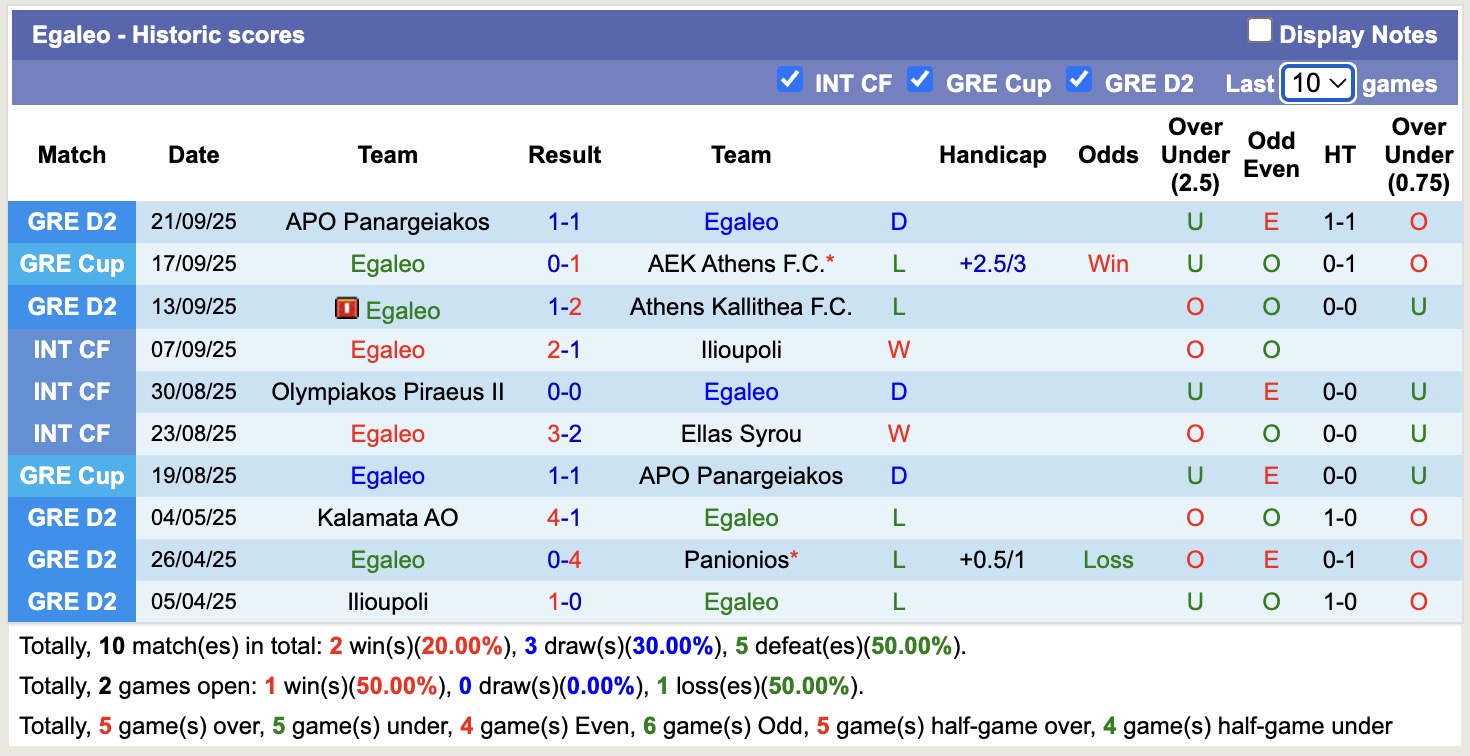This screenshot has width=1470, height=756.
Task: Open the 4-1 Kalamata AO match result
Action: tap(564, 518)
